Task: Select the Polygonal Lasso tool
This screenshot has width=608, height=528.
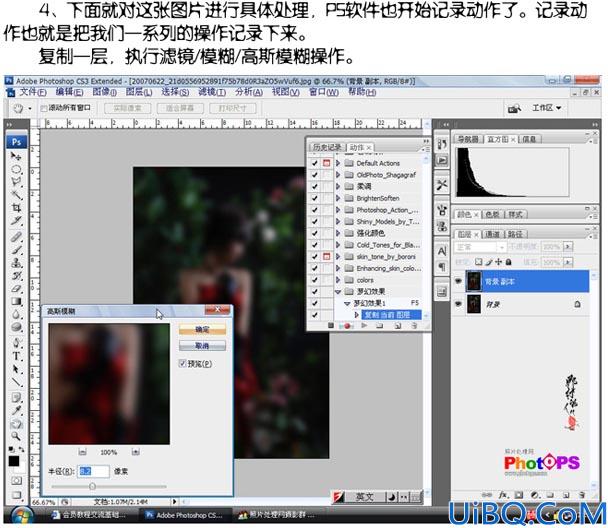Action: (16, 181)
